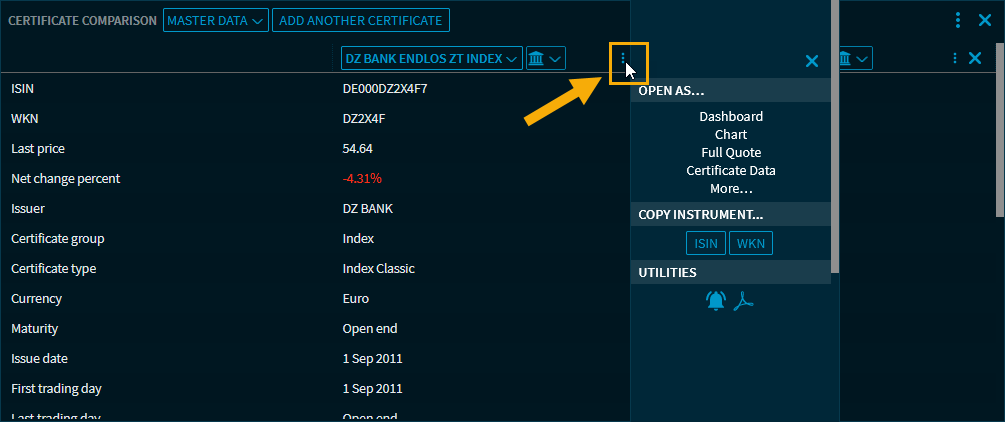1005x422 pixels.
Task: Click the ADD ANOTHER CERTIFICATE button
Action: click(361, 20)
